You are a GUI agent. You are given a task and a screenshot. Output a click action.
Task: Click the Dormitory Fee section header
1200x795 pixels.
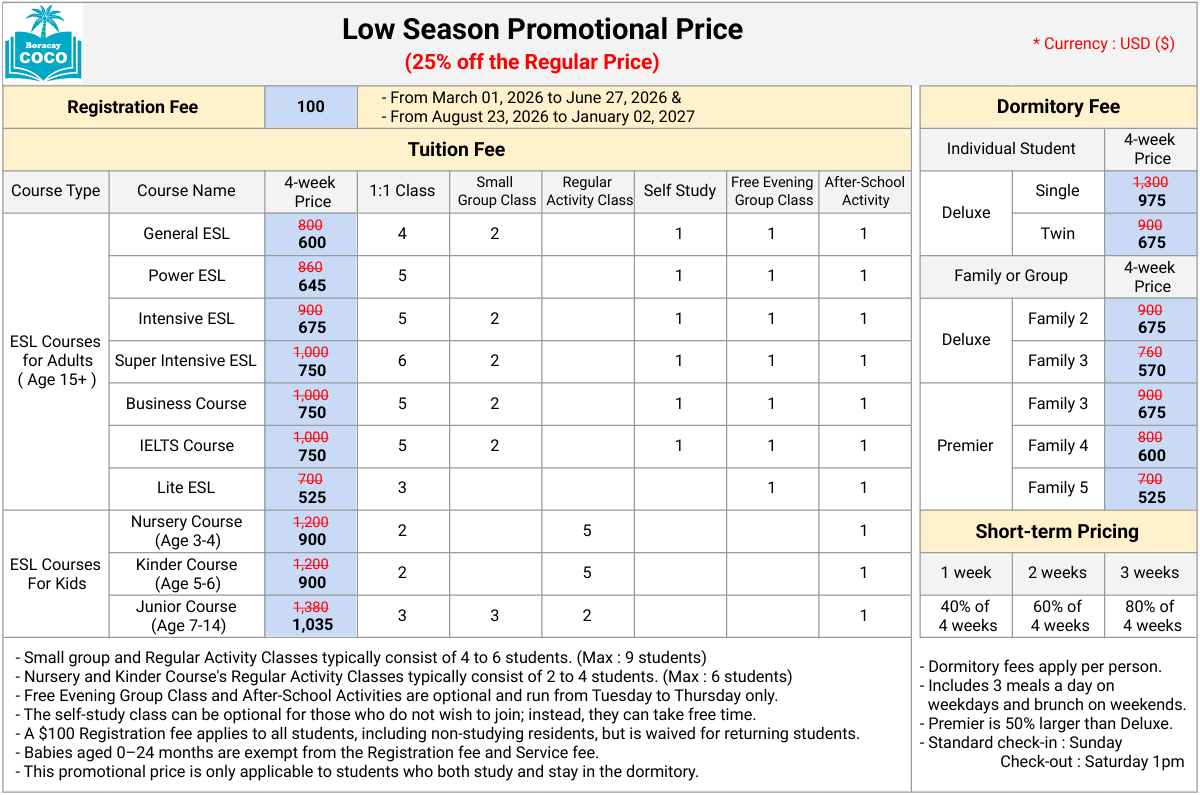[x=1058, y=107]
